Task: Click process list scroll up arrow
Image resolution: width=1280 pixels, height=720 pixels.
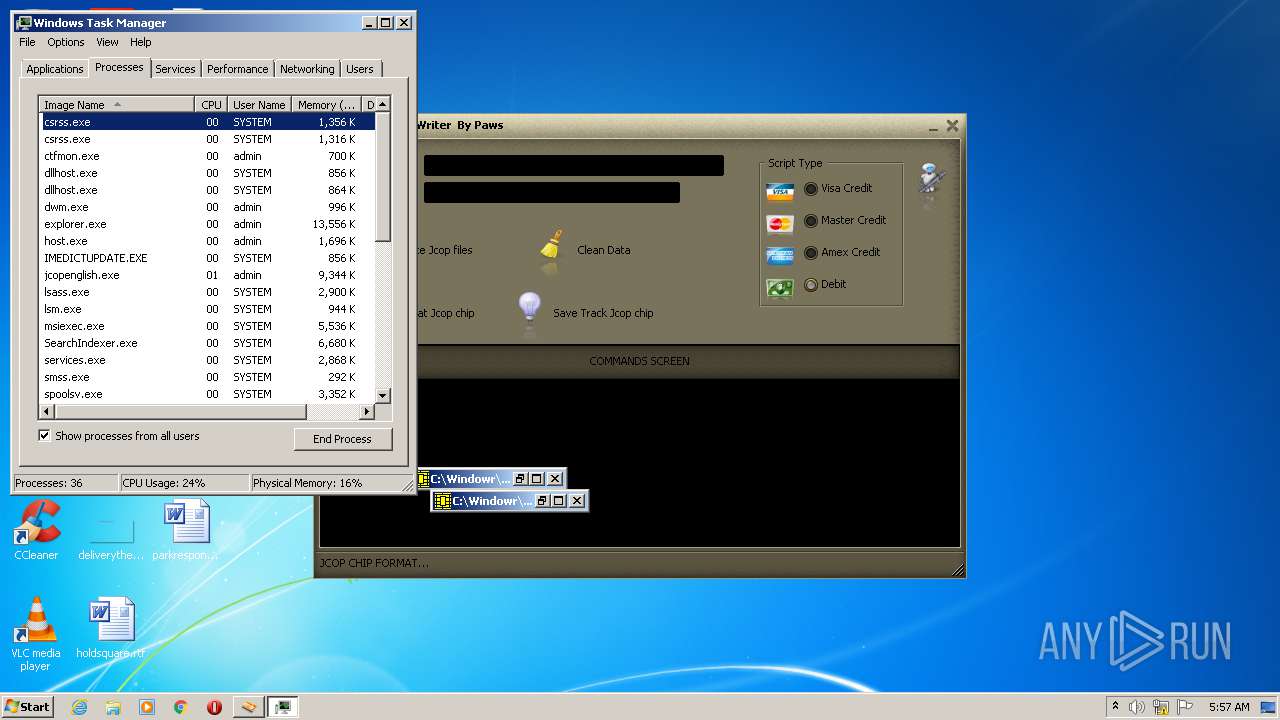Action: tap(383, 104)
